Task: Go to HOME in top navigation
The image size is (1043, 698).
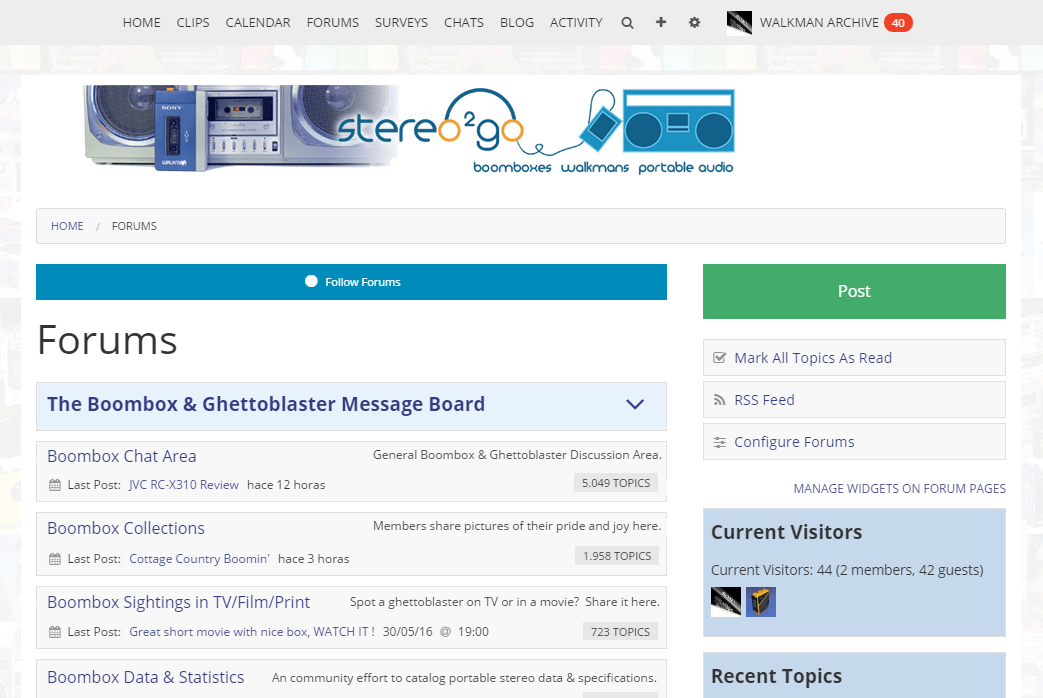Action: [142, 23]
